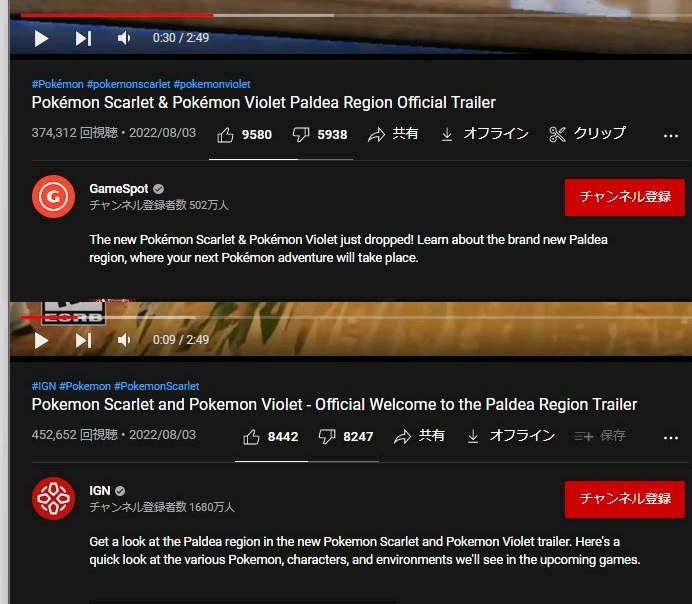Click IGN subscriber count 1680万人
Screen dimensions: 692x604
pyautogui.click(x=162, y=507)
